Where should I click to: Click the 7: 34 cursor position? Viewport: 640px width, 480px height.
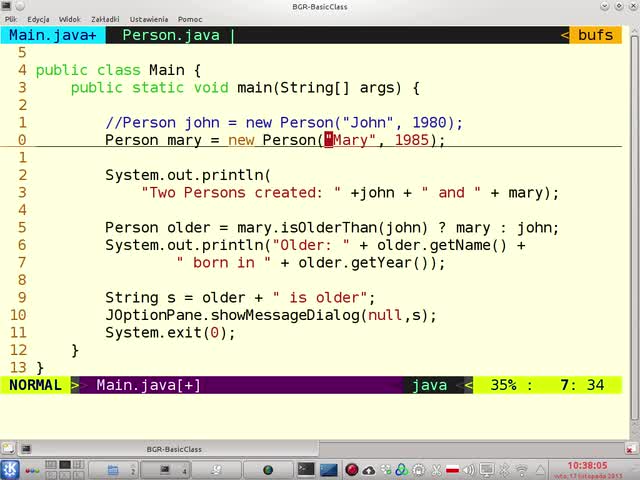coord(582,385)
